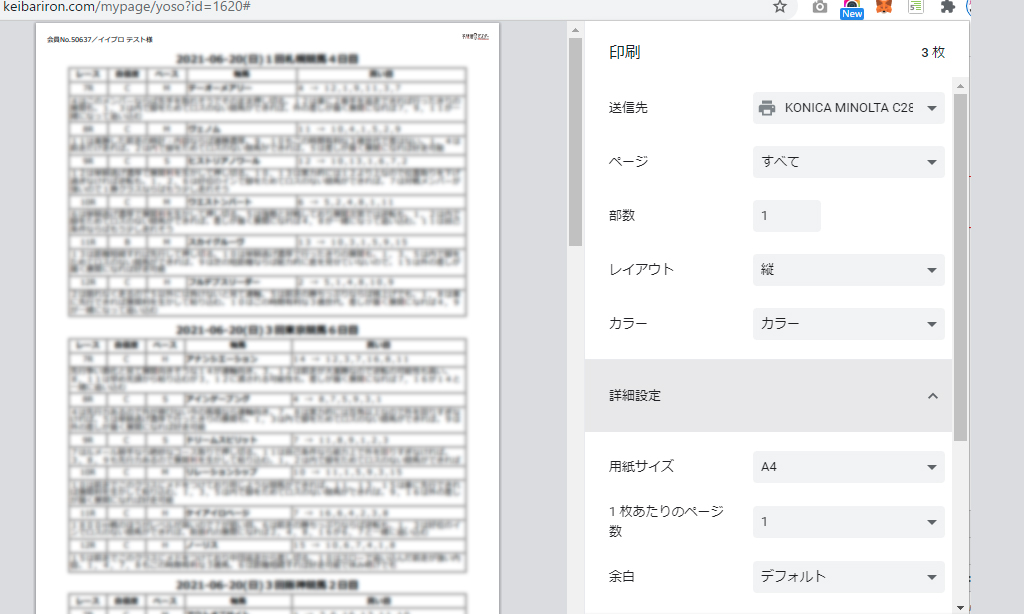Viewport: 1024px width, 614px height.
Task: Open the カラー color mode dropdown
Action: pyautogui.click(x=848, y=324)
